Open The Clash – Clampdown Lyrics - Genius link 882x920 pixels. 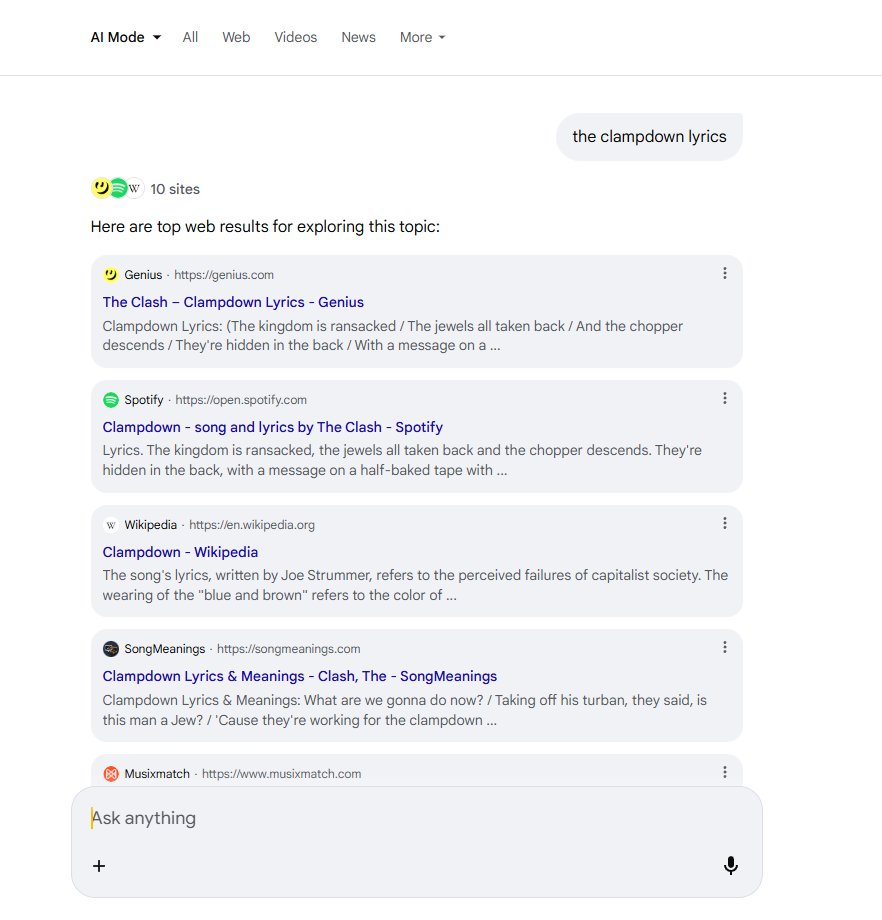233,302
